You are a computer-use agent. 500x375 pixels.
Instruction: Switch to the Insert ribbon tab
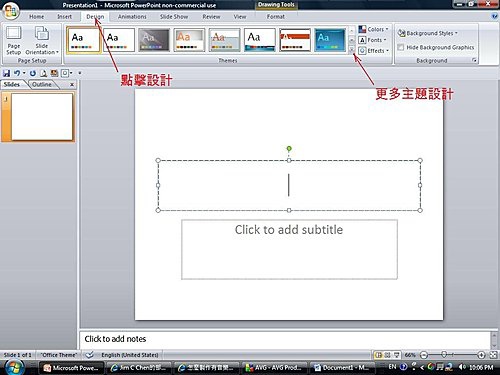click(x=64, y=16)
